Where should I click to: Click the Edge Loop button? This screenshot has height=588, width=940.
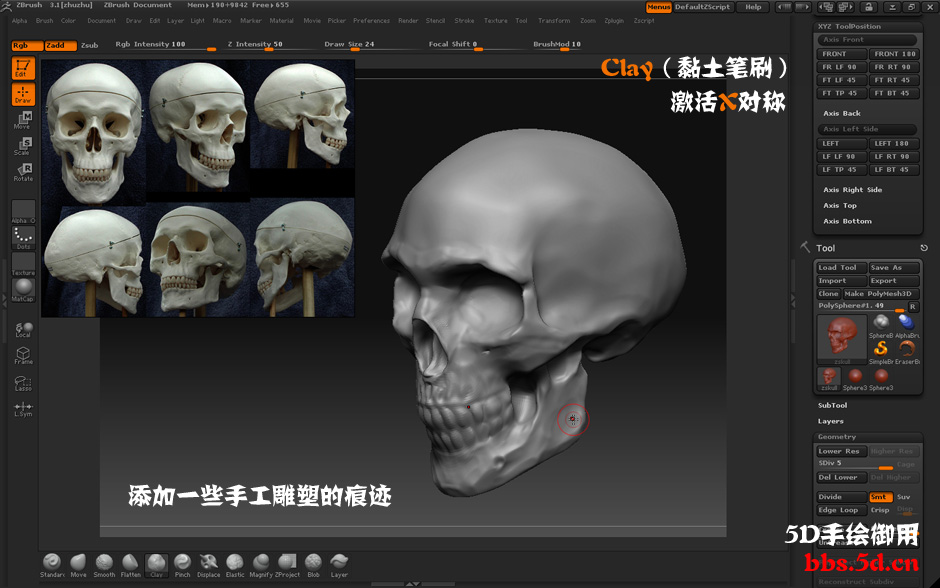coord(841,510)
